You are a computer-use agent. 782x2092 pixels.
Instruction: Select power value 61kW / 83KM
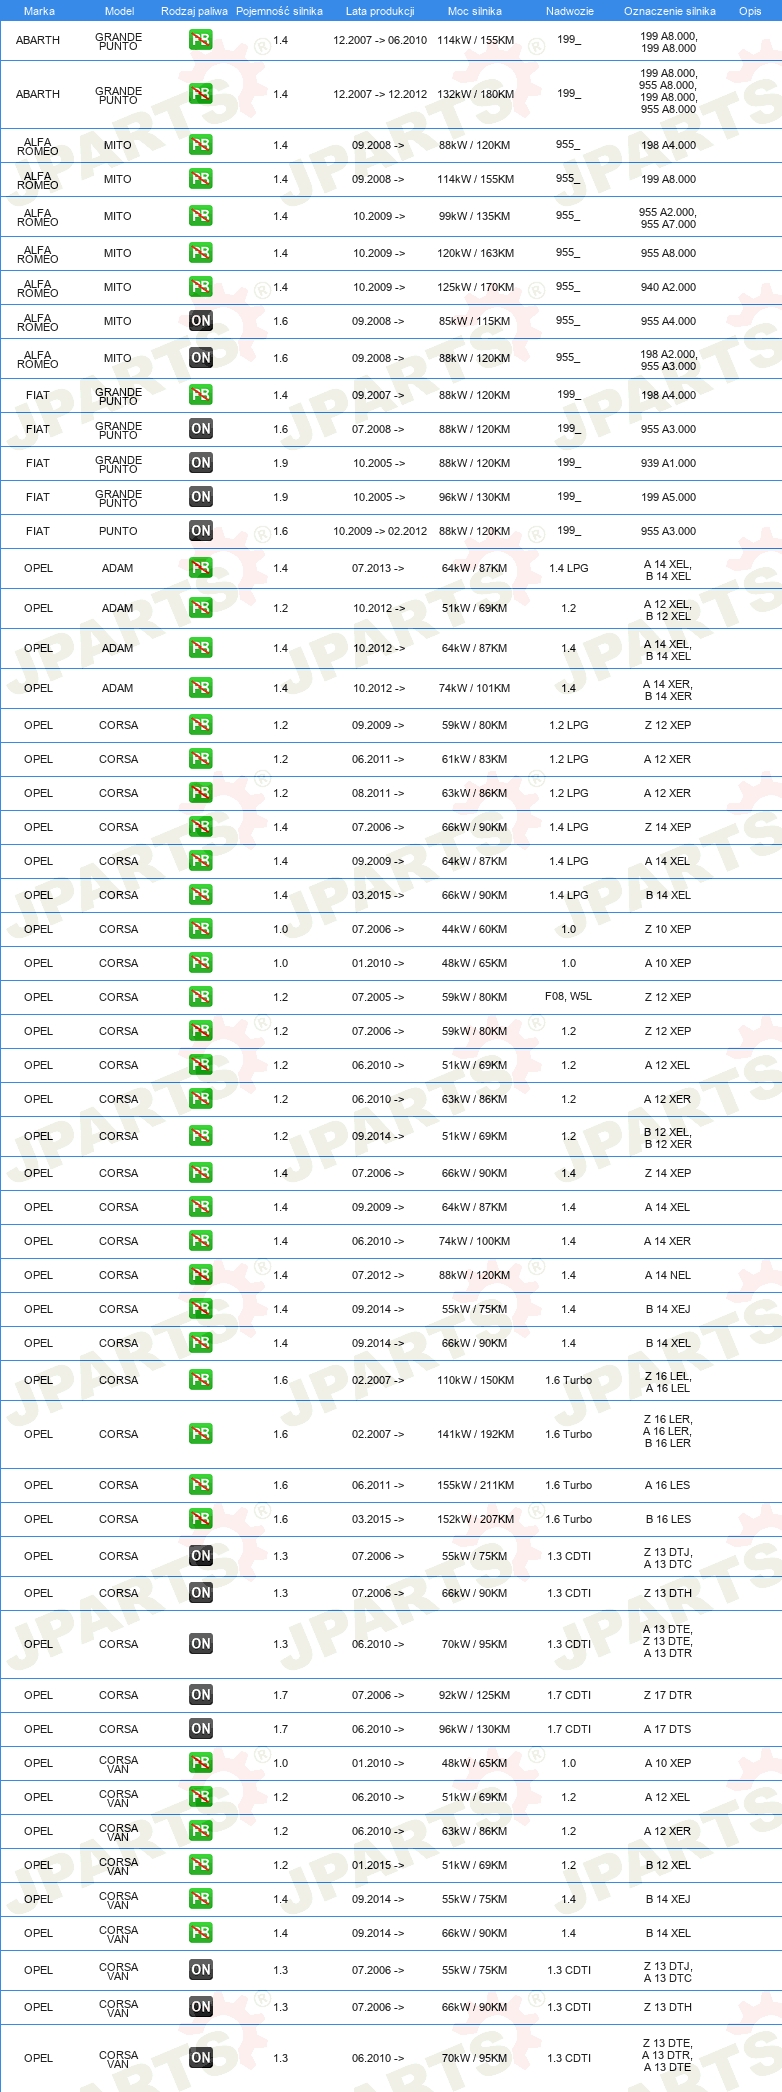coord(475,759)
